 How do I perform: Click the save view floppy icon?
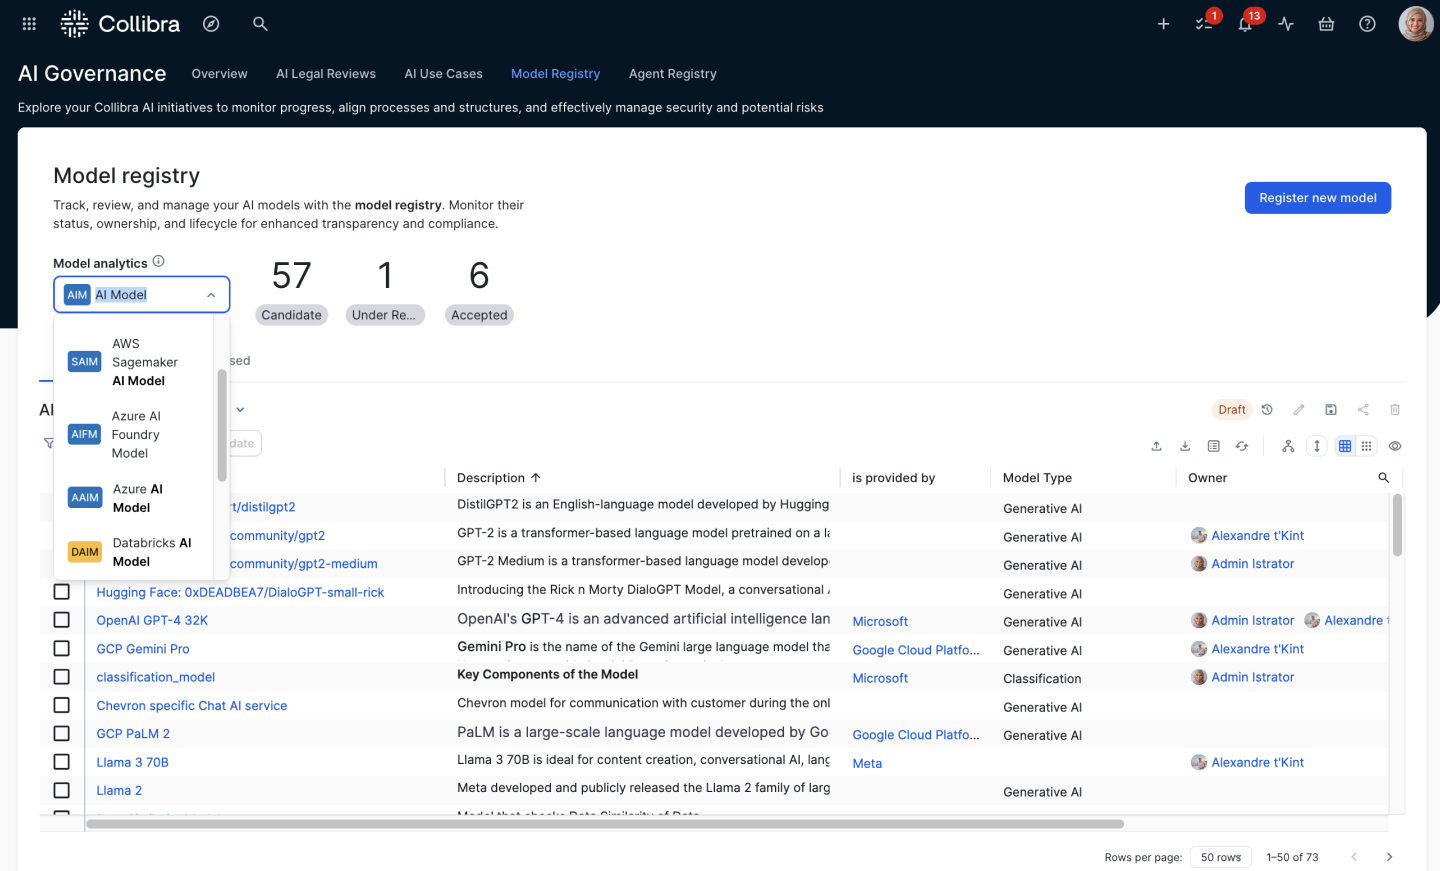(1331, 410)
